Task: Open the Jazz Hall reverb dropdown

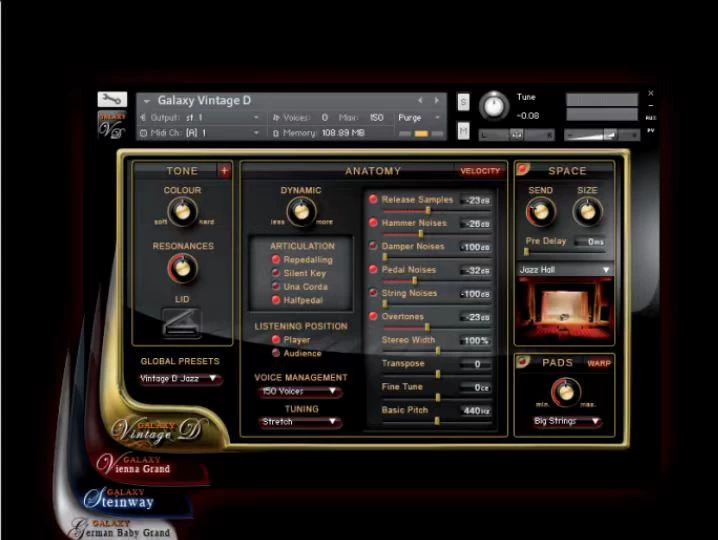Action: 565,270
